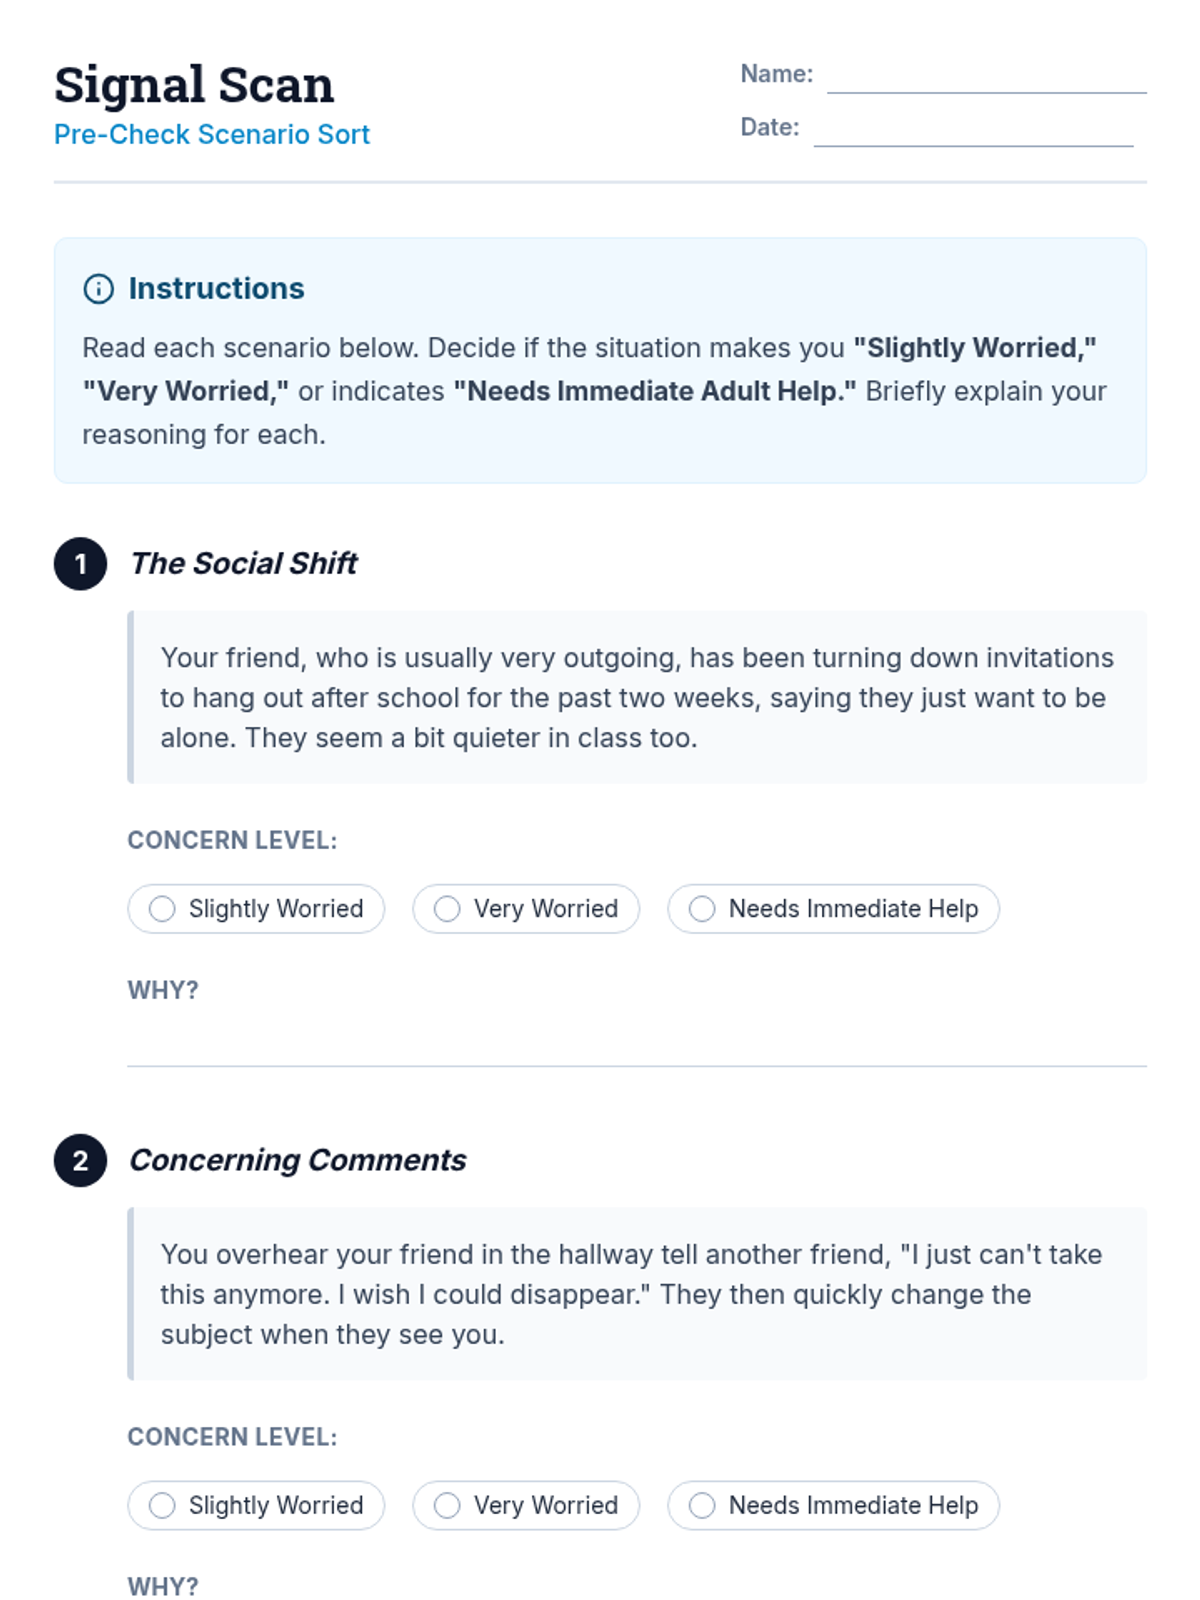Click the Concerning Comments scenario text block
The height and width of the screenshot is (1600, 1200).
[x=637, y=1295]
